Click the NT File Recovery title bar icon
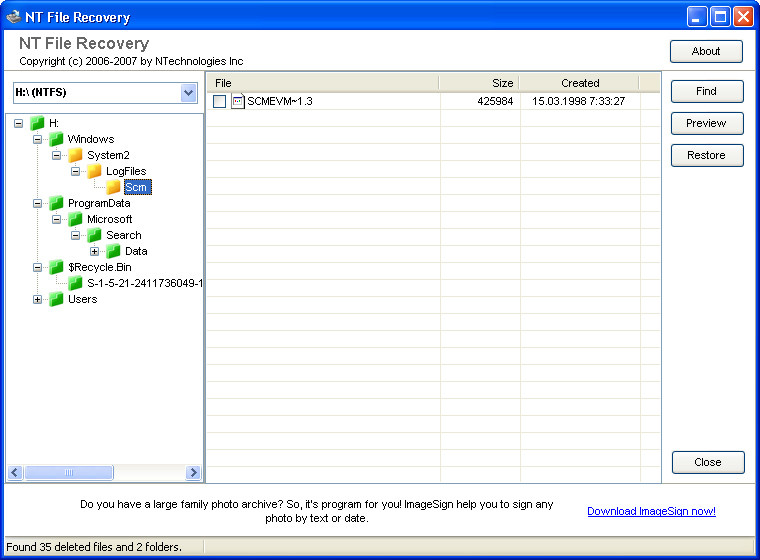This screenshot has height=560, width=760. pyautogui.click(x=14, y=17)
